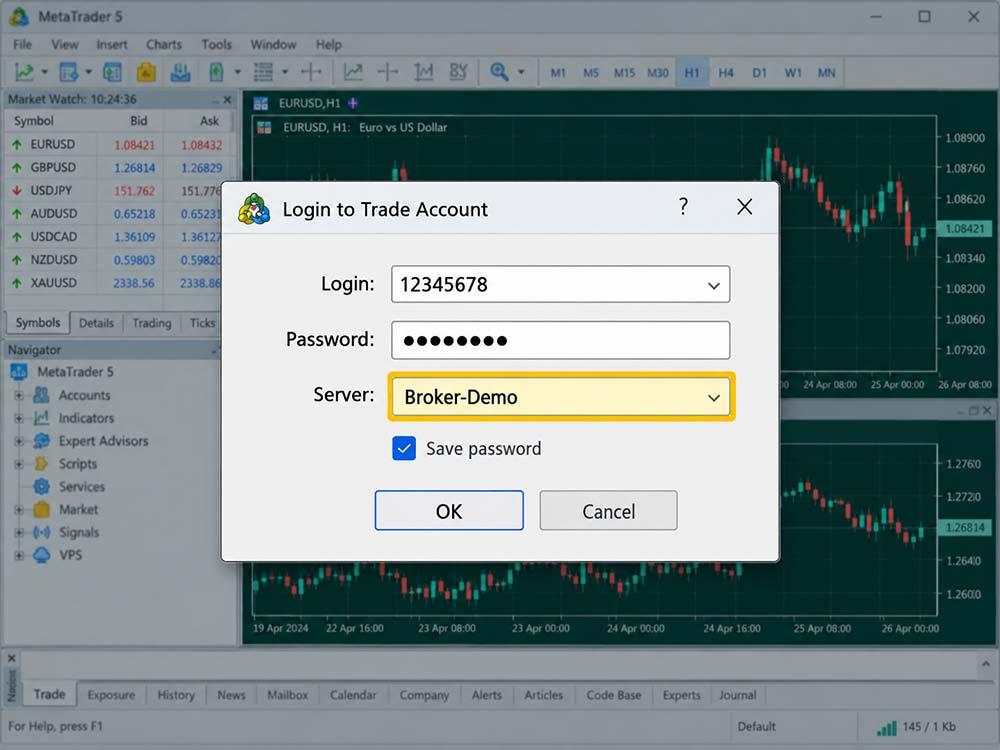The image size is (1000, 750).
Task: Click the connection signal bars in status bar
Action: tap(886, 728)
